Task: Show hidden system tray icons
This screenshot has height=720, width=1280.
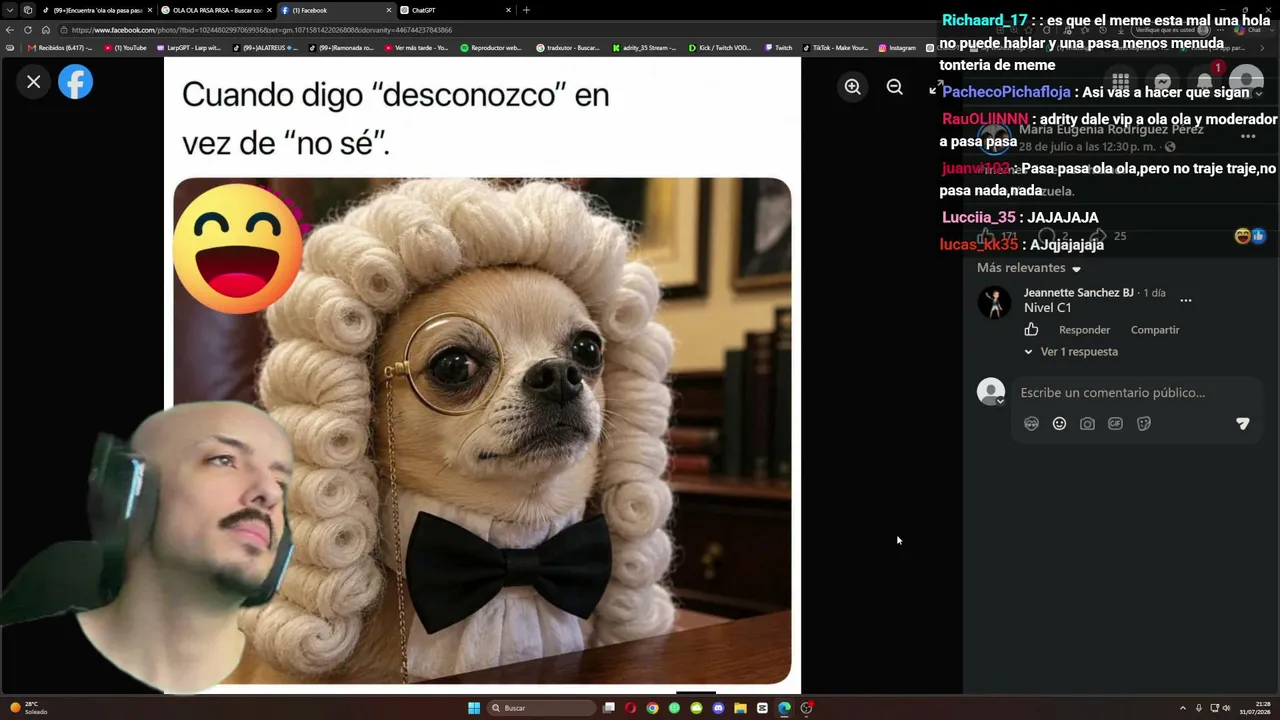Action: [x=1183, y=708]
